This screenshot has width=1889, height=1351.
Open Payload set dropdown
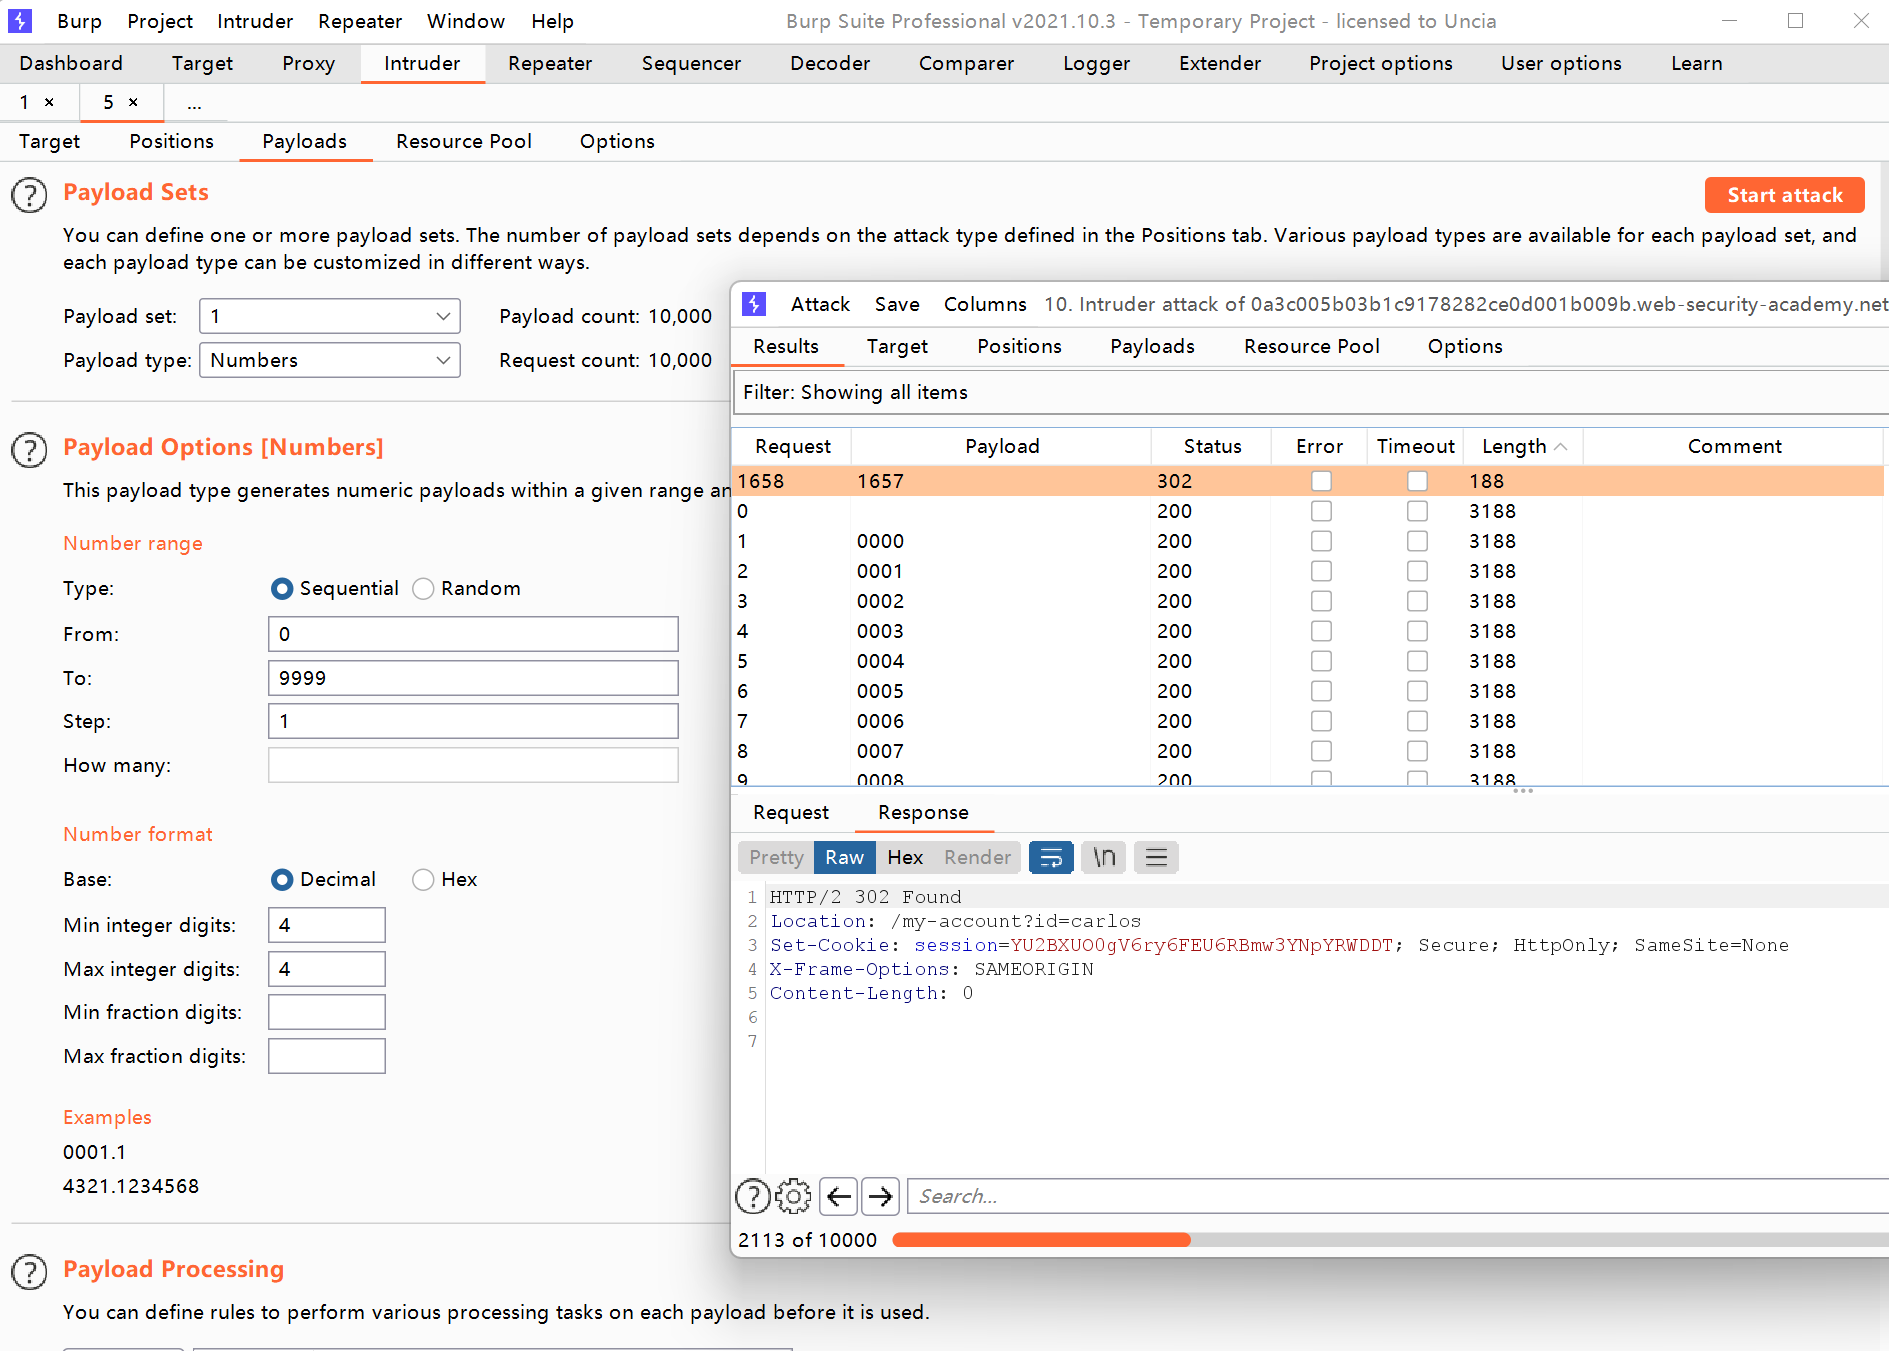pyautogui.click(x=330, y=316)
